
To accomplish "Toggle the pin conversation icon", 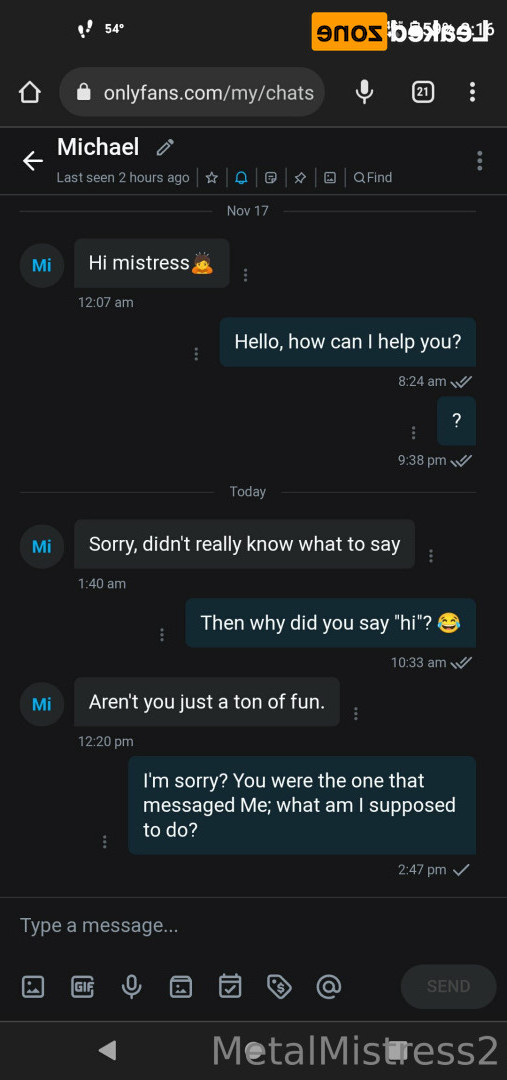I will (x=300, y=178).
